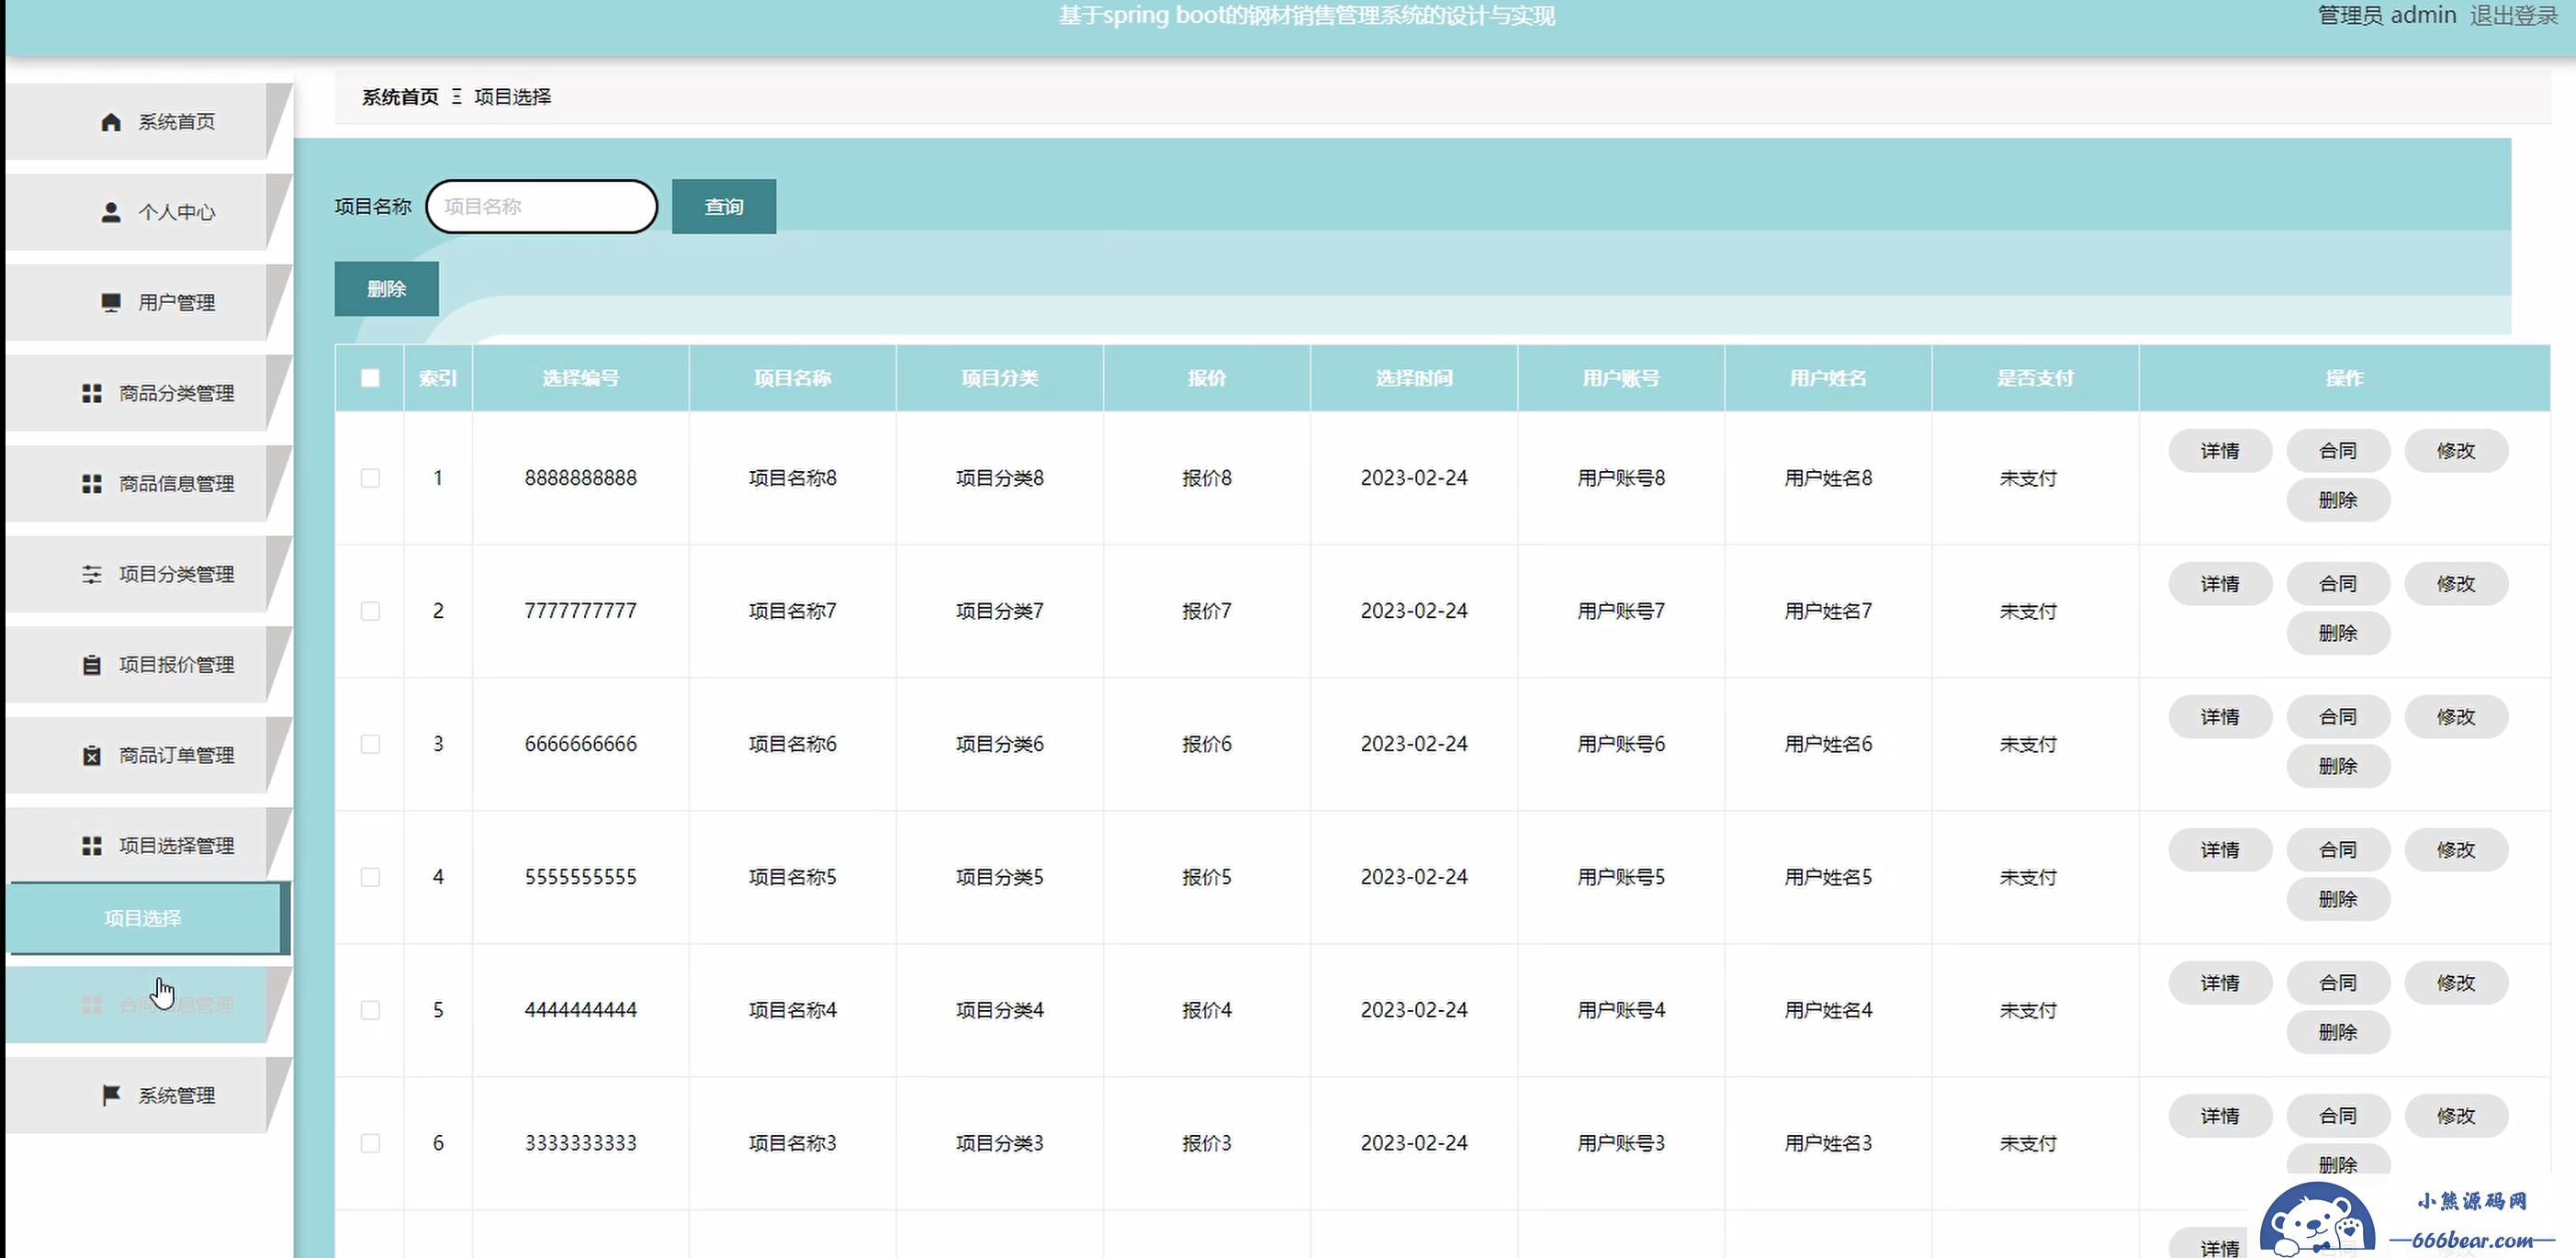
Task: Click 修改 for row 5555555555
Action: pos(2456,850)
